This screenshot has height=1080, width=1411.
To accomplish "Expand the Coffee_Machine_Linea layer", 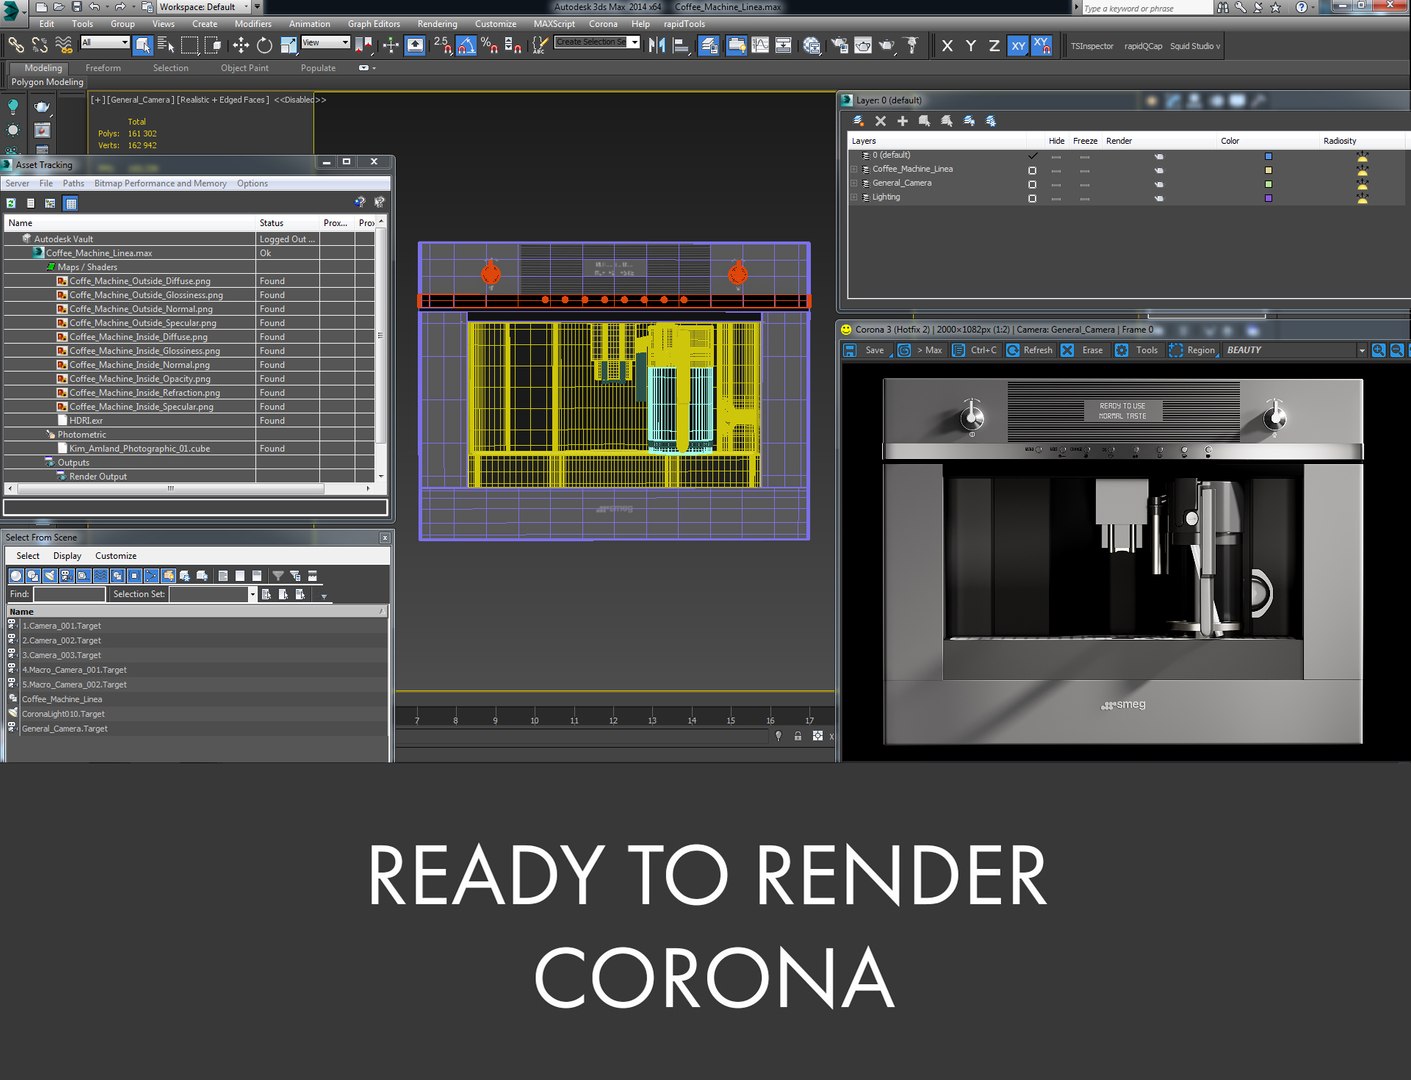I will tap(853, 170).
